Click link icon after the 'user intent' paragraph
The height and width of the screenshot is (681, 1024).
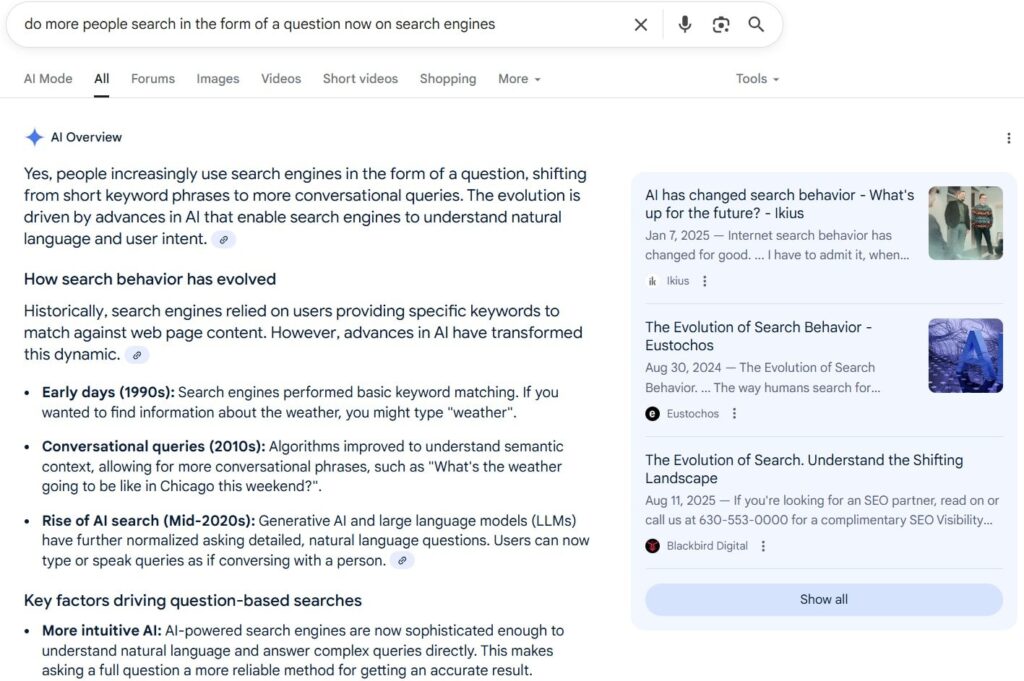click(x=223, y=240)
